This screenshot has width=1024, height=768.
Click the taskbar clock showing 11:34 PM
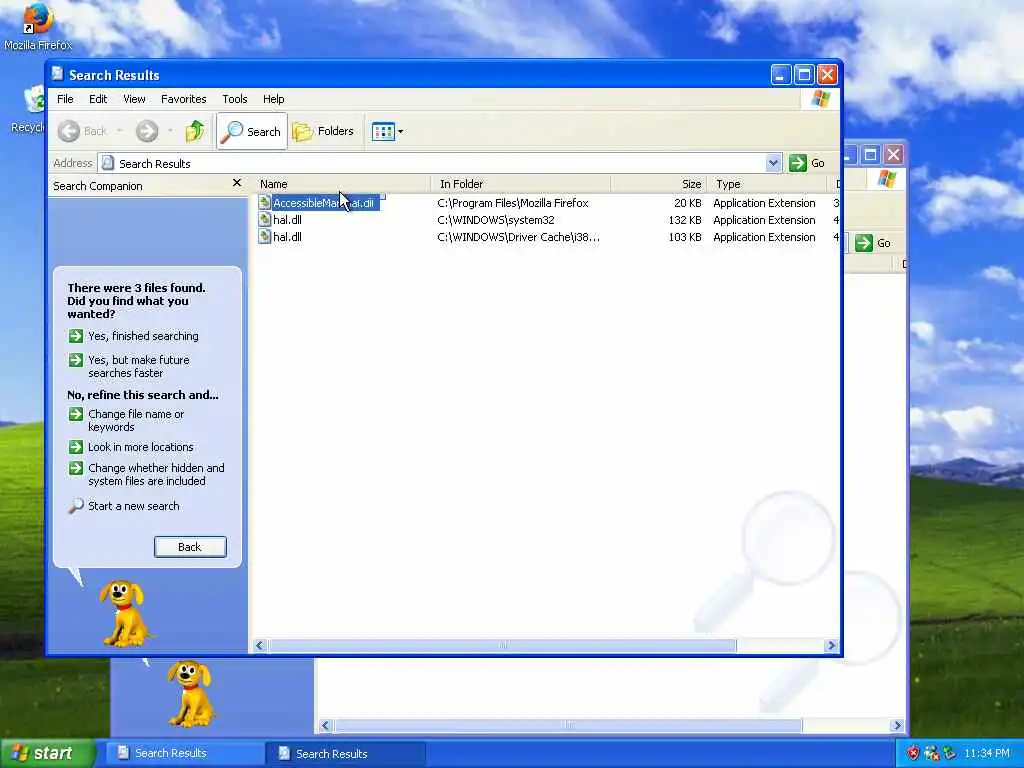[x=987, y=753]
